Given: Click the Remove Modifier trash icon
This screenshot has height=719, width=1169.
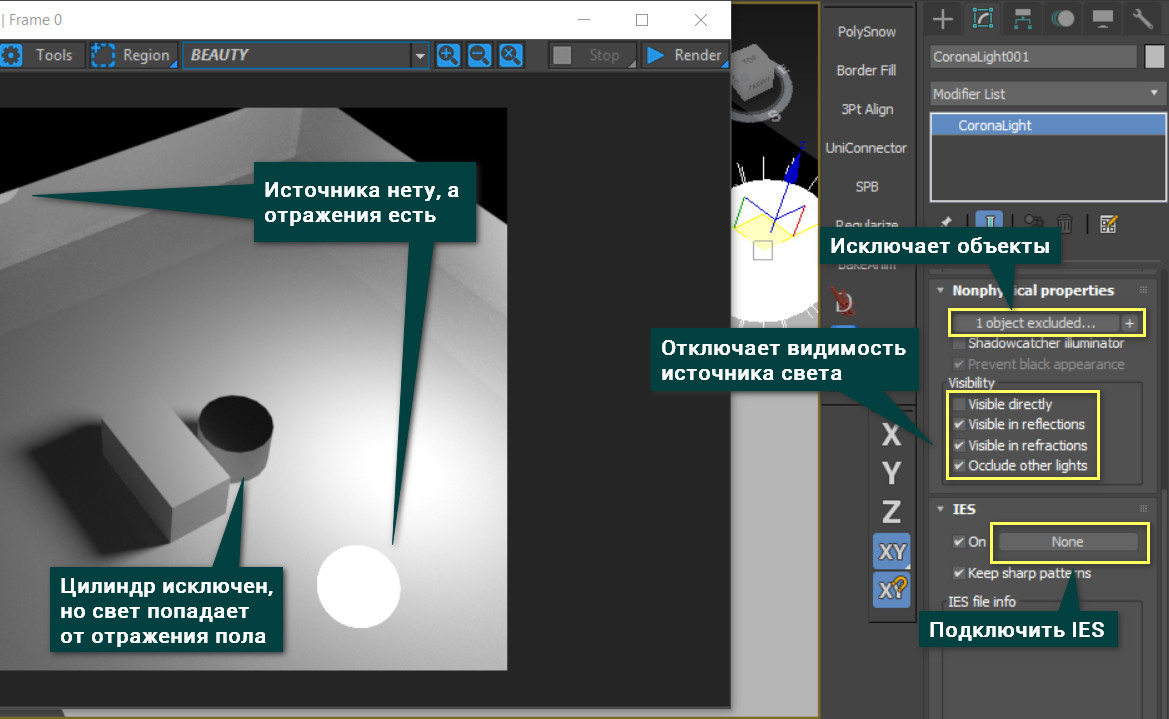Looking at the screenshot, I should [1066, 223].
